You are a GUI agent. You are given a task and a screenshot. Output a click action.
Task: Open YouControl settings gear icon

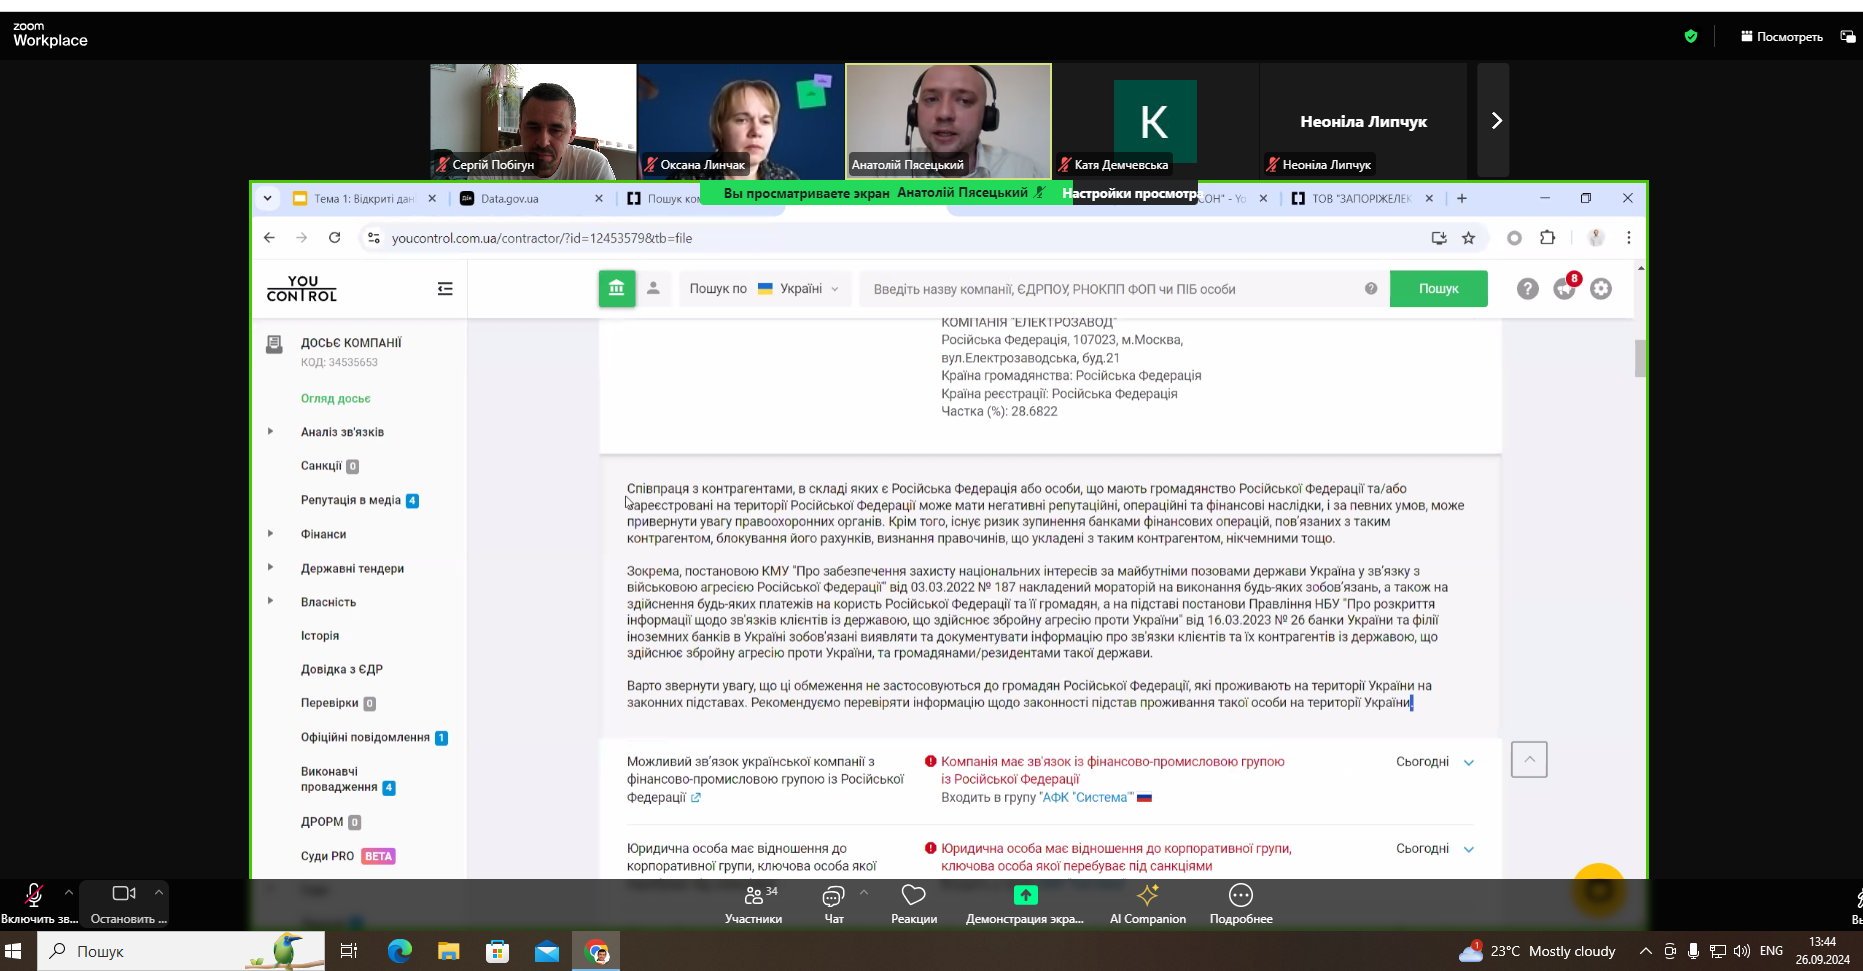tap(1601, 289)
